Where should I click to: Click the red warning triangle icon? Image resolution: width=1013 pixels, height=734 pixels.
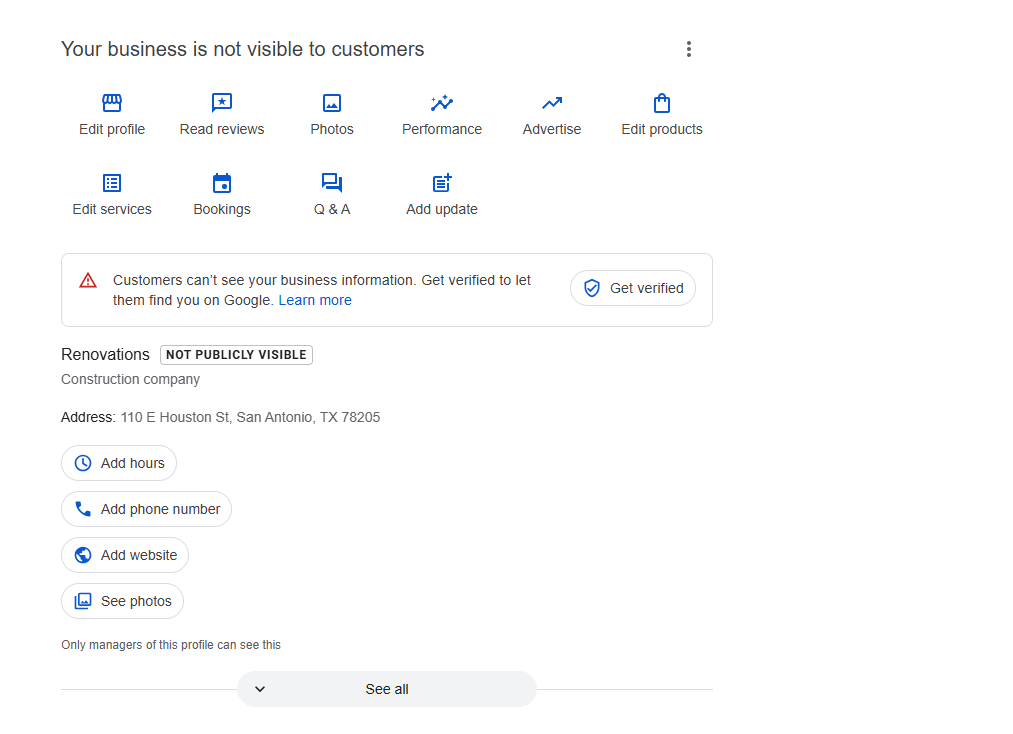click(88, 280)
